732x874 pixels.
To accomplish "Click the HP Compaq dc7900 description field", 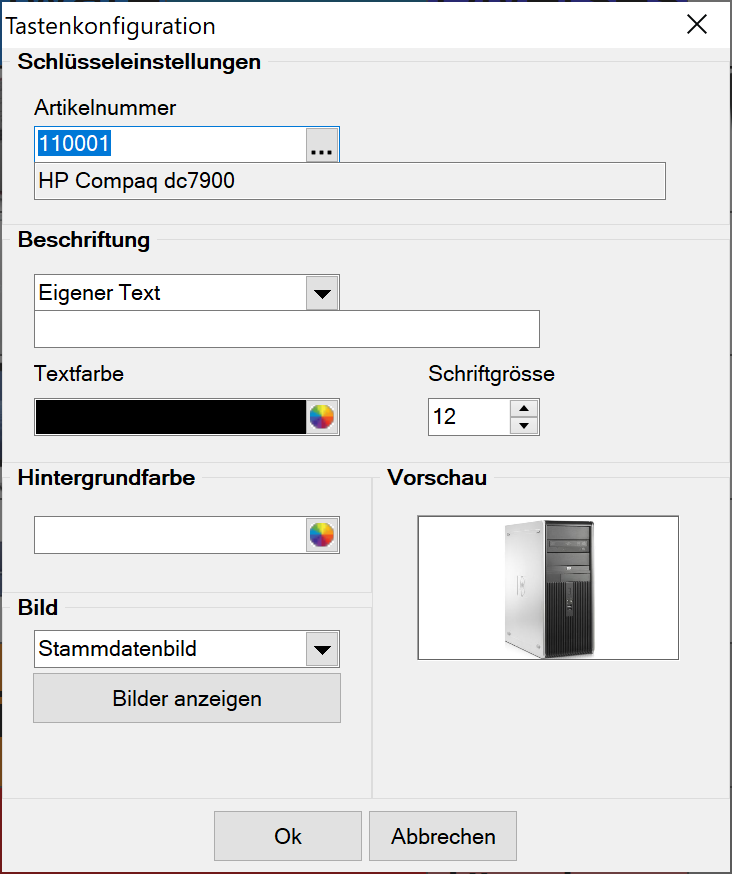I will (349, 181).
